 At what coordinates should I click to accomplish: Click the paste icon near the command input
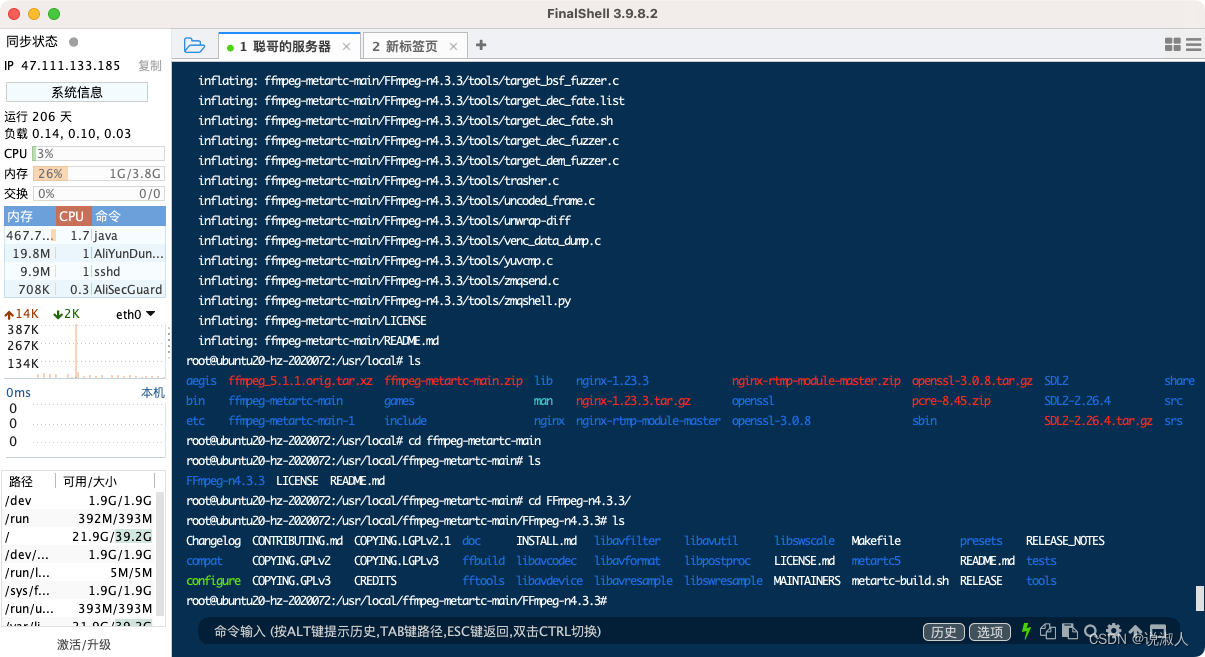[1068, 631]
